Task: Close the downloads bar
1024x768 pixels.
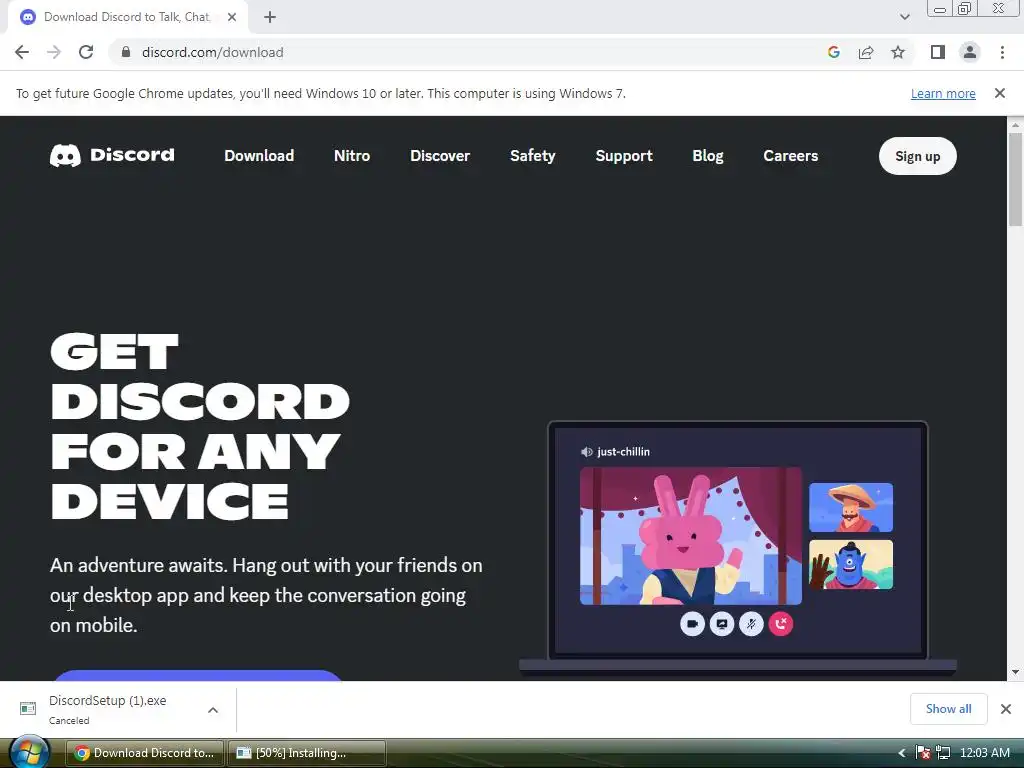Action: click(1006, 709)
